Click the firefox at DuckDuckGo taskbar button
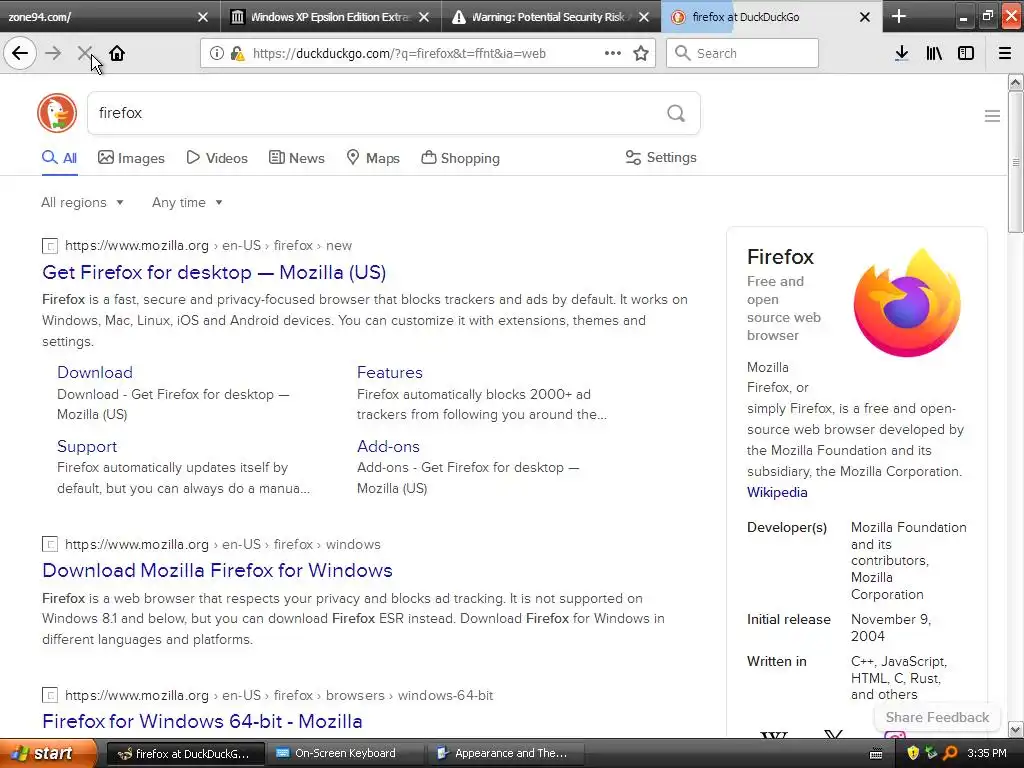The width and height of the screenshot is (1024, 768). (x=185, y=753)
